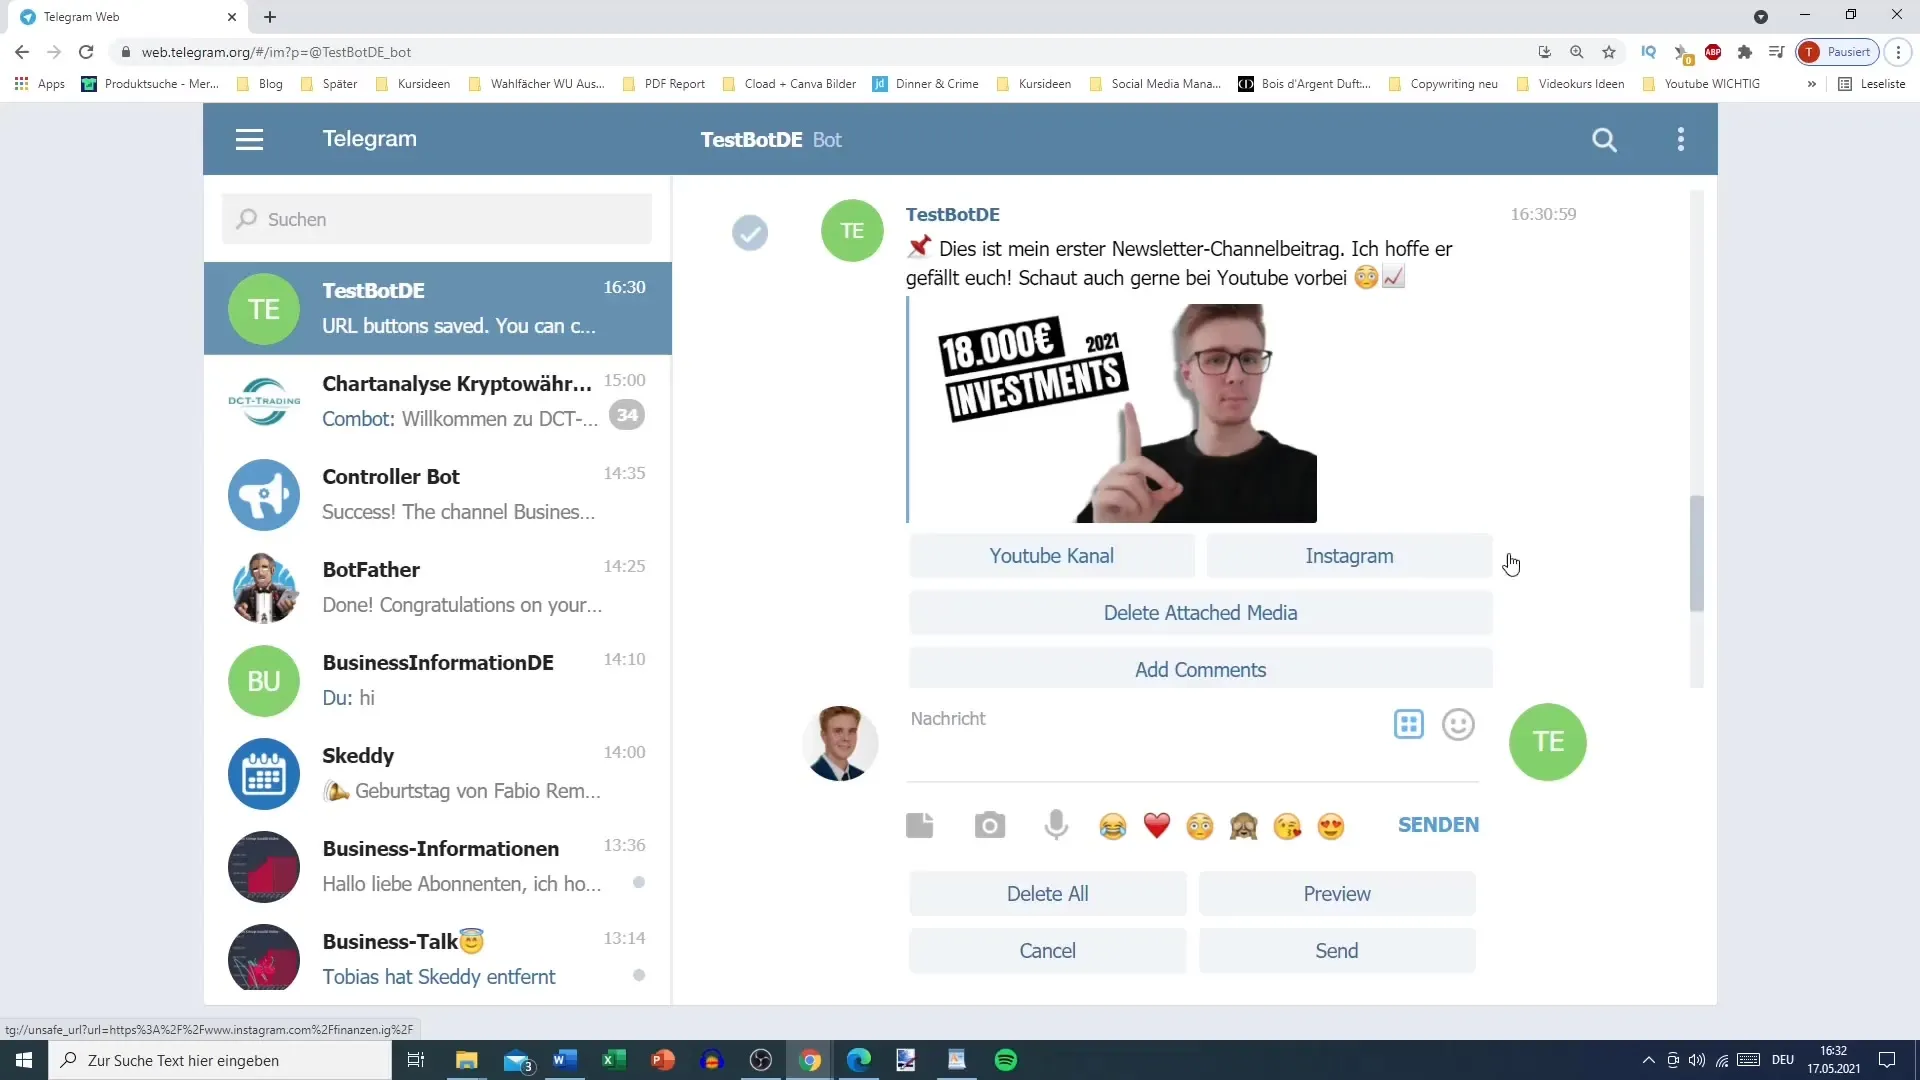The image size is (1920, 1080).
Task: Click the Send button in bottom panel
Action: point(1337,951)
